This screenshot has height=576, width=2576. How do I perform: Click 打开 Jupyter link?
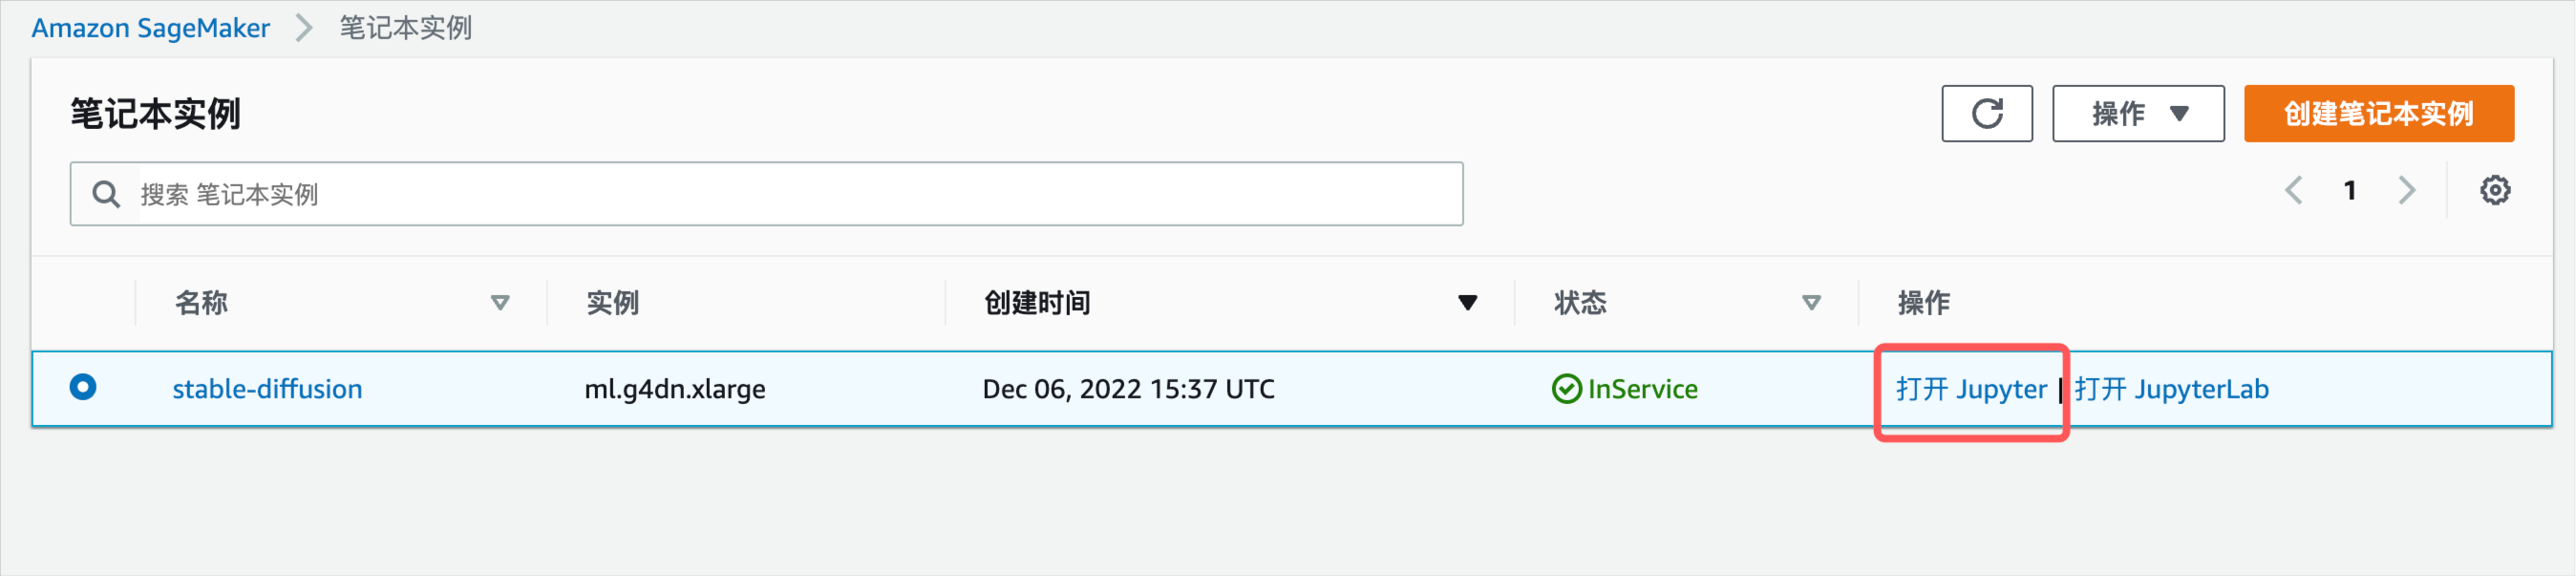pos(1971,389)
